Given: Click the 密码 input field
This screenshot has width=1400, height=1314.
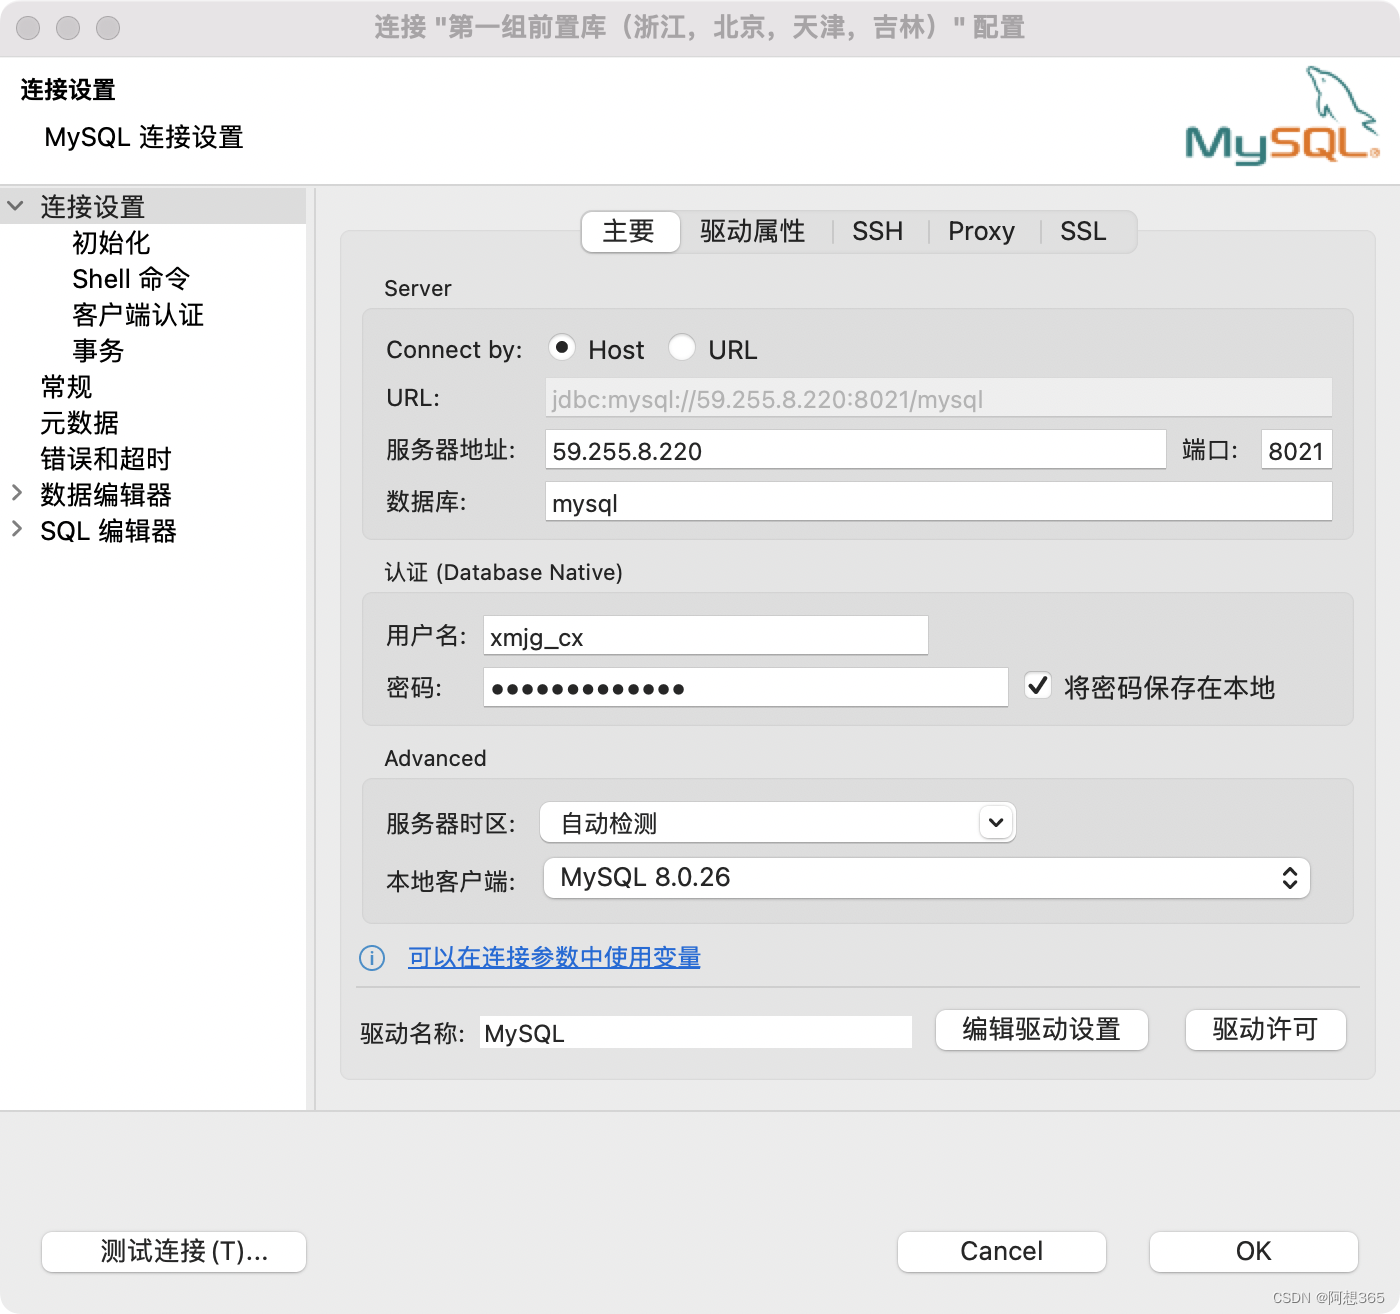Looking at the screenshot, I should [745, 687].
